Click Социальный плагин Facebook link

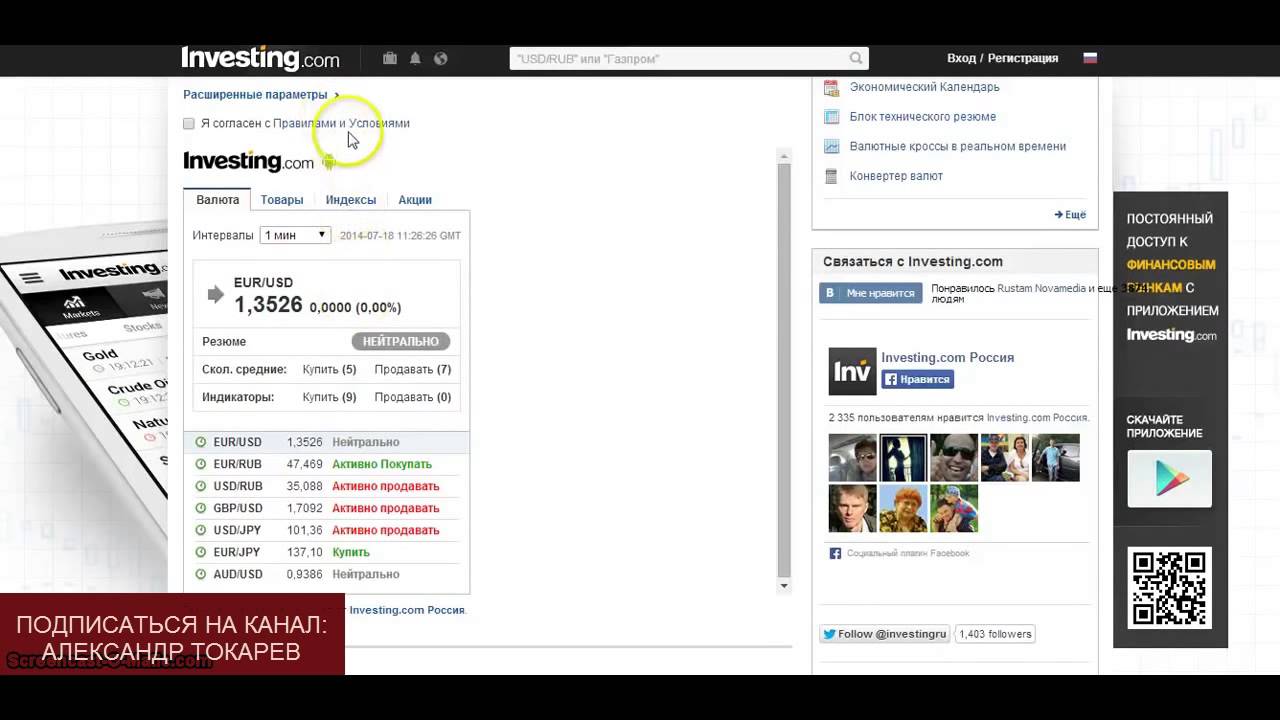click(907, 553)
